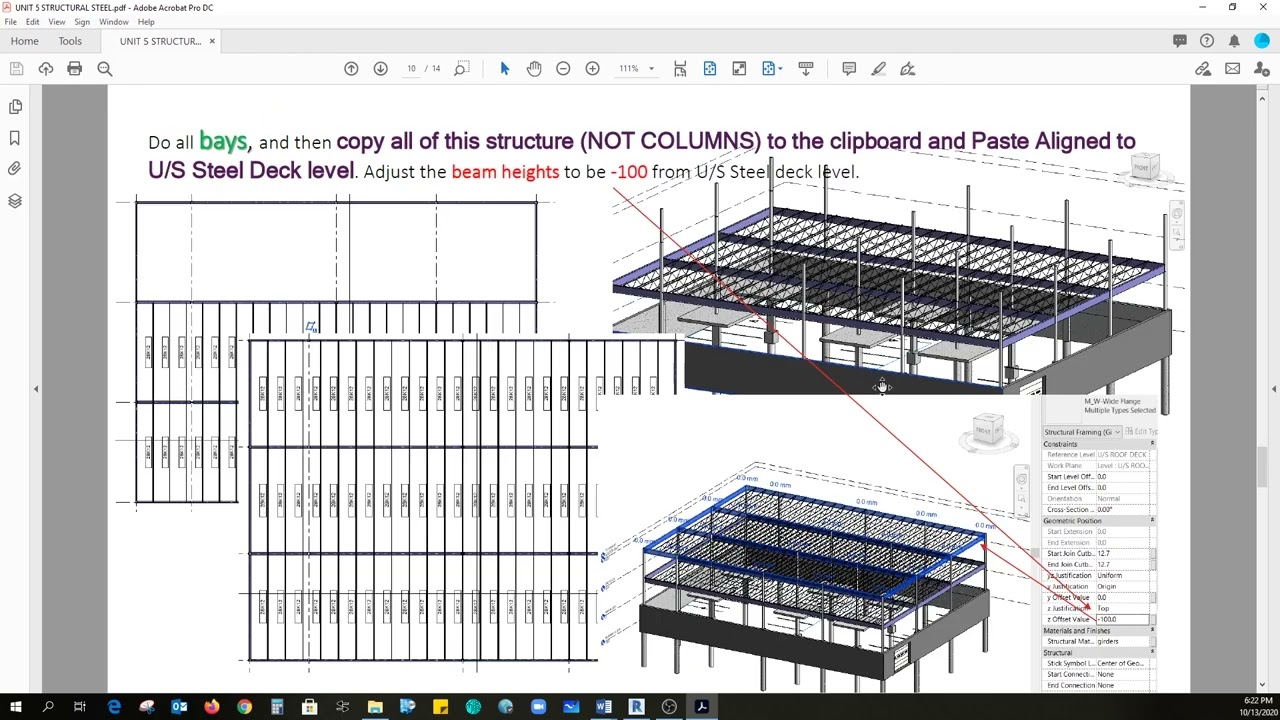This screenshot has height=720, width=1280.
Task: Zoom in with the plus icon
Action: tap(593, 68)
